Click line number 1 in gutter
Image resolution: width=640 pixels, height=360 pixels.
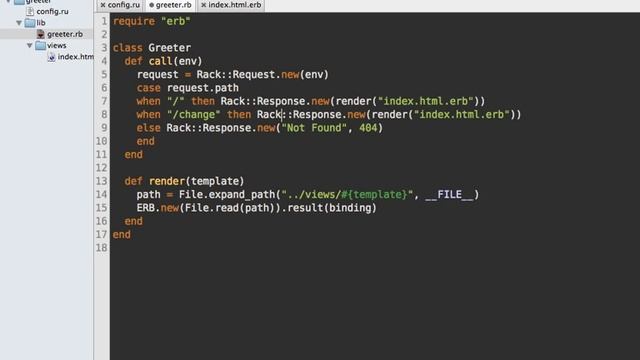[x=104, y=21]
